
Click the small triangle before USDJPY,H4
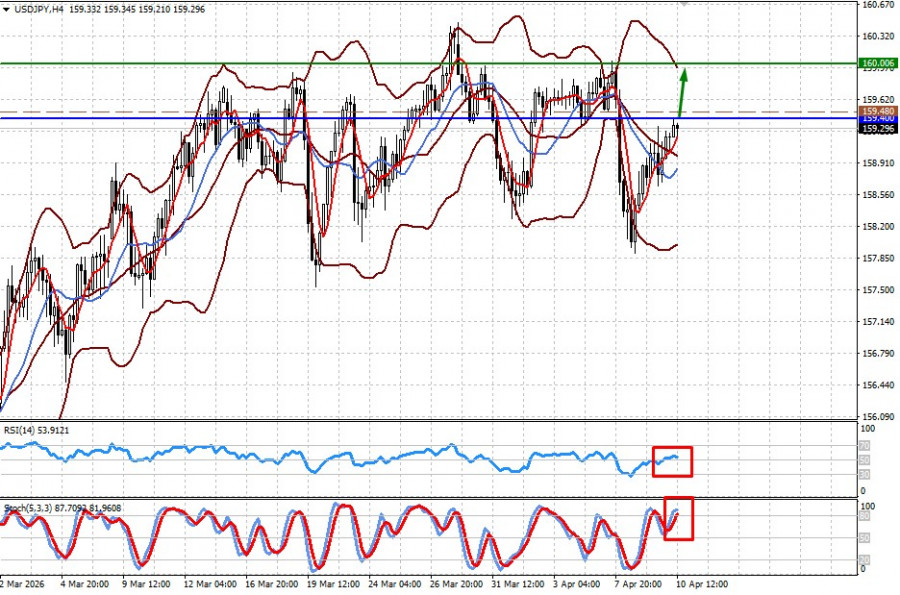[6, 9]
